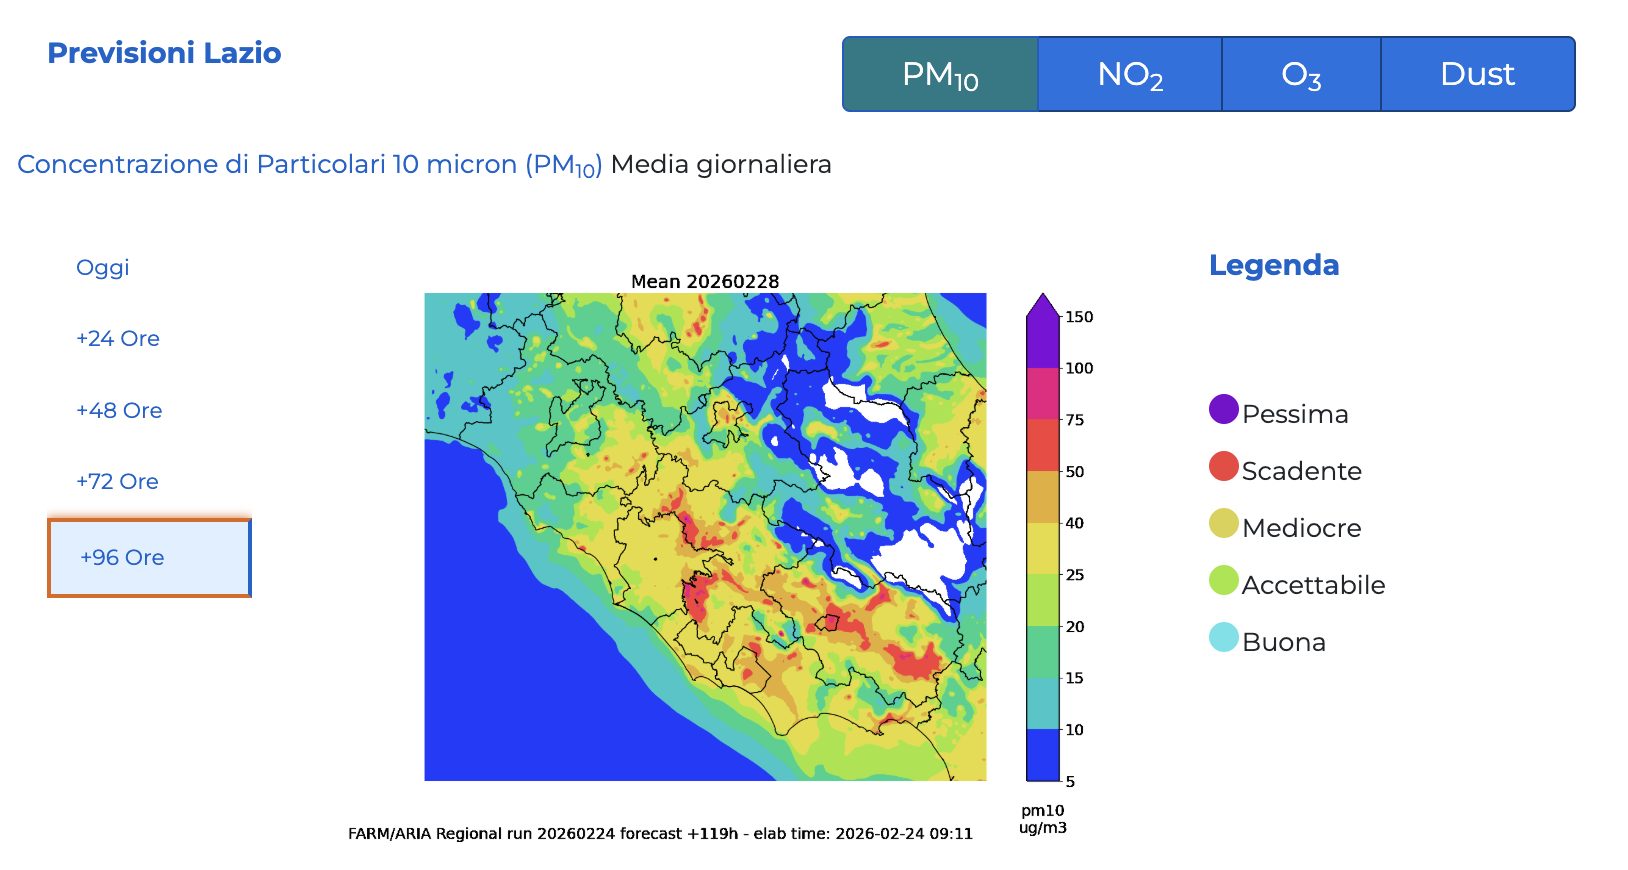Switch to the NO2 tab
This screenshot has height=870, width=1628.
point(1130,75)
